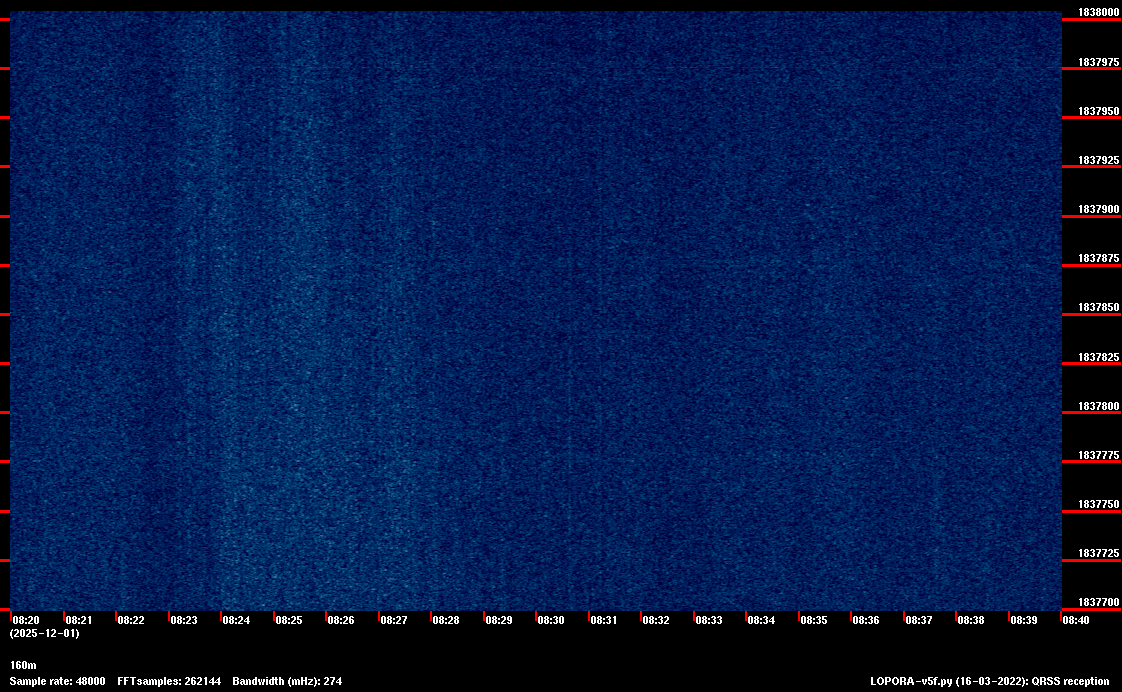Click the LOPORA-v5f.py QRSS reception text

pos(990,681)
